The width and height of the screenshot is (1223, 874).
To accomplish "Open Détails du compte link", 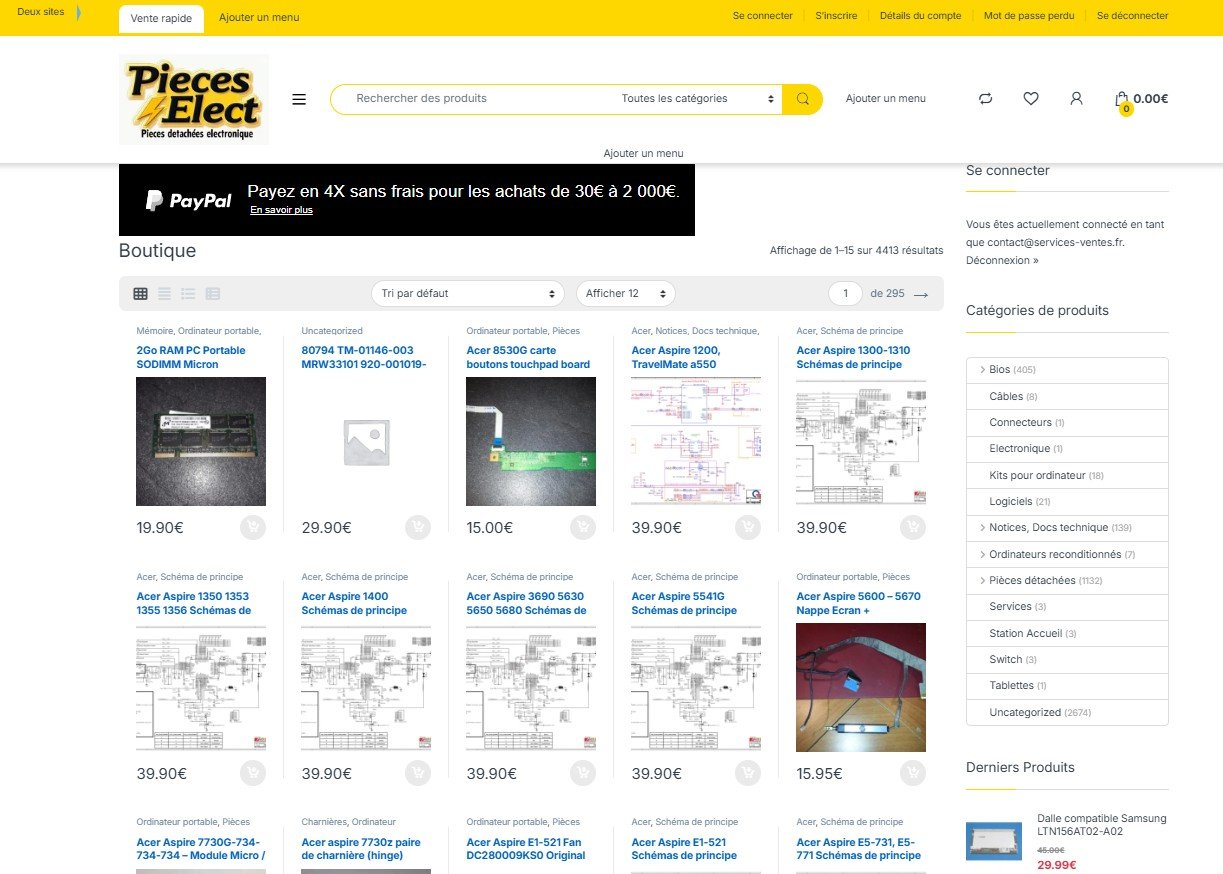I will click(x=921, y=16).
